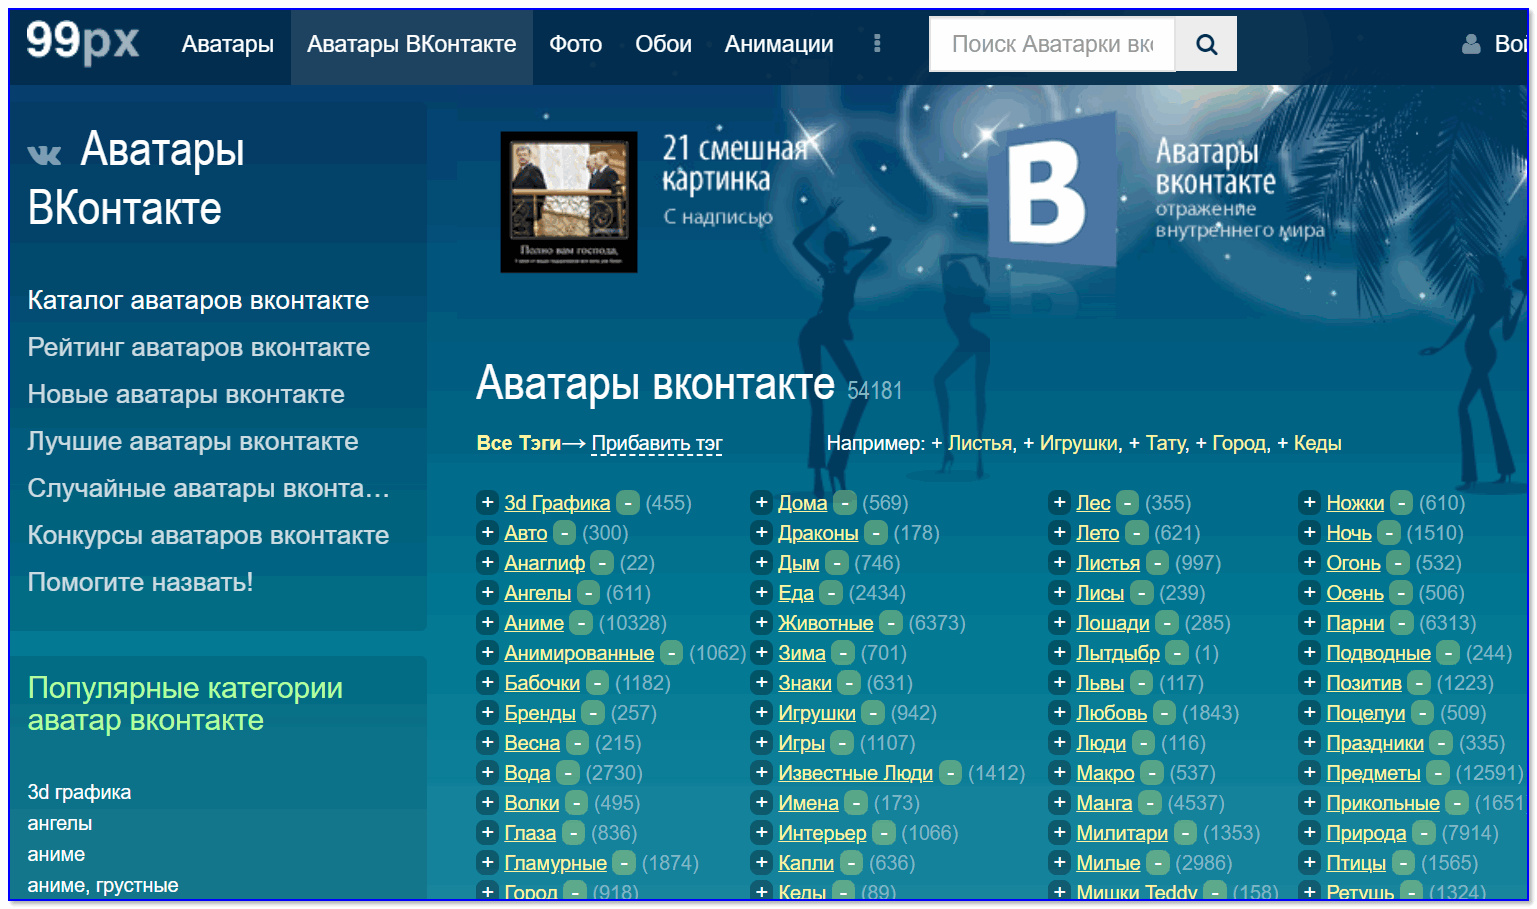
Task: Click the search magnifier button
Action: [x=1206, y=44]
